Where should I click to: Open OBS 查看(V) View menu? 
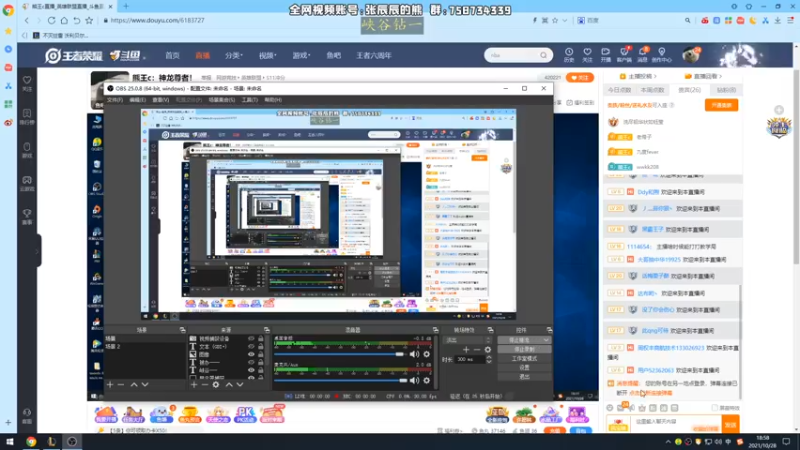tap(161, 100)
